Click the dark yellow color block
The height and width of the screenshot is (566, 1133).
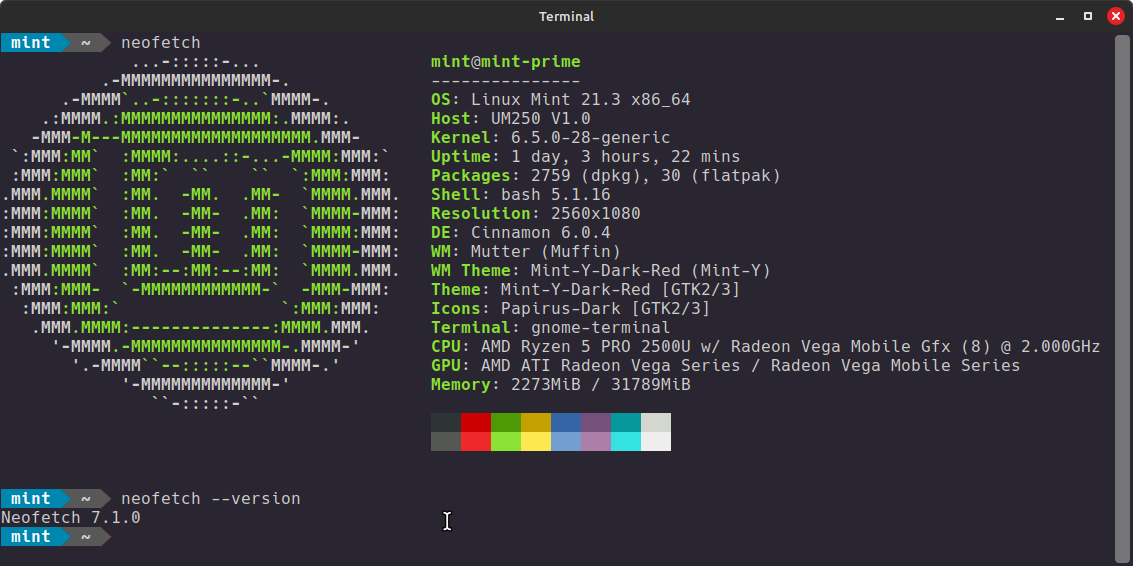coord(535,423)
